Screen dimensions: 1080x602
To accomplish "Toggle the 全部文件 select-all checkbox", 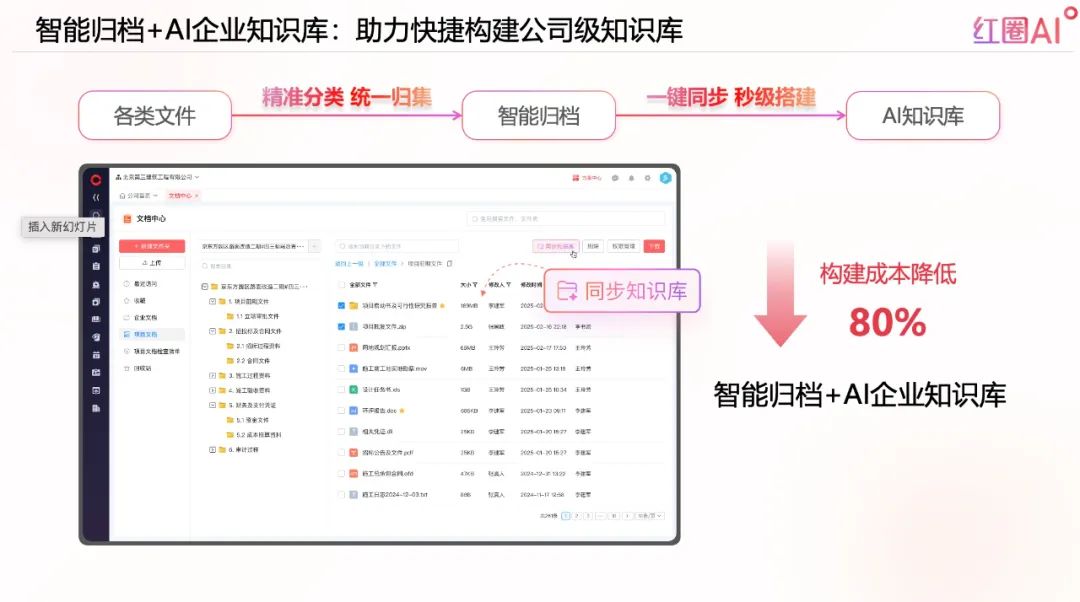I will click(341, 284).
